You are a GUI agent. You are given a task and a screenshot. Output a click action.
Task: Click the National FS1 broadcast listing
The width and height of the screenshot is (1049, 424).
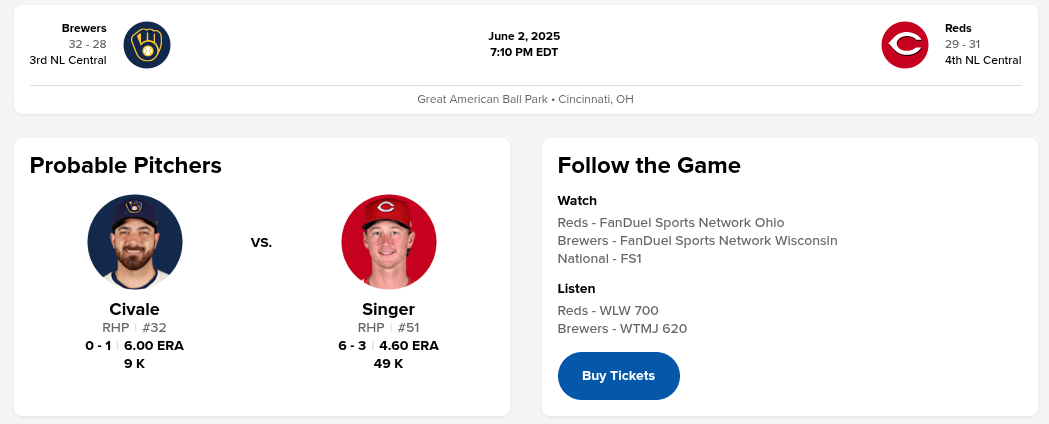click(x=599, y=259)
